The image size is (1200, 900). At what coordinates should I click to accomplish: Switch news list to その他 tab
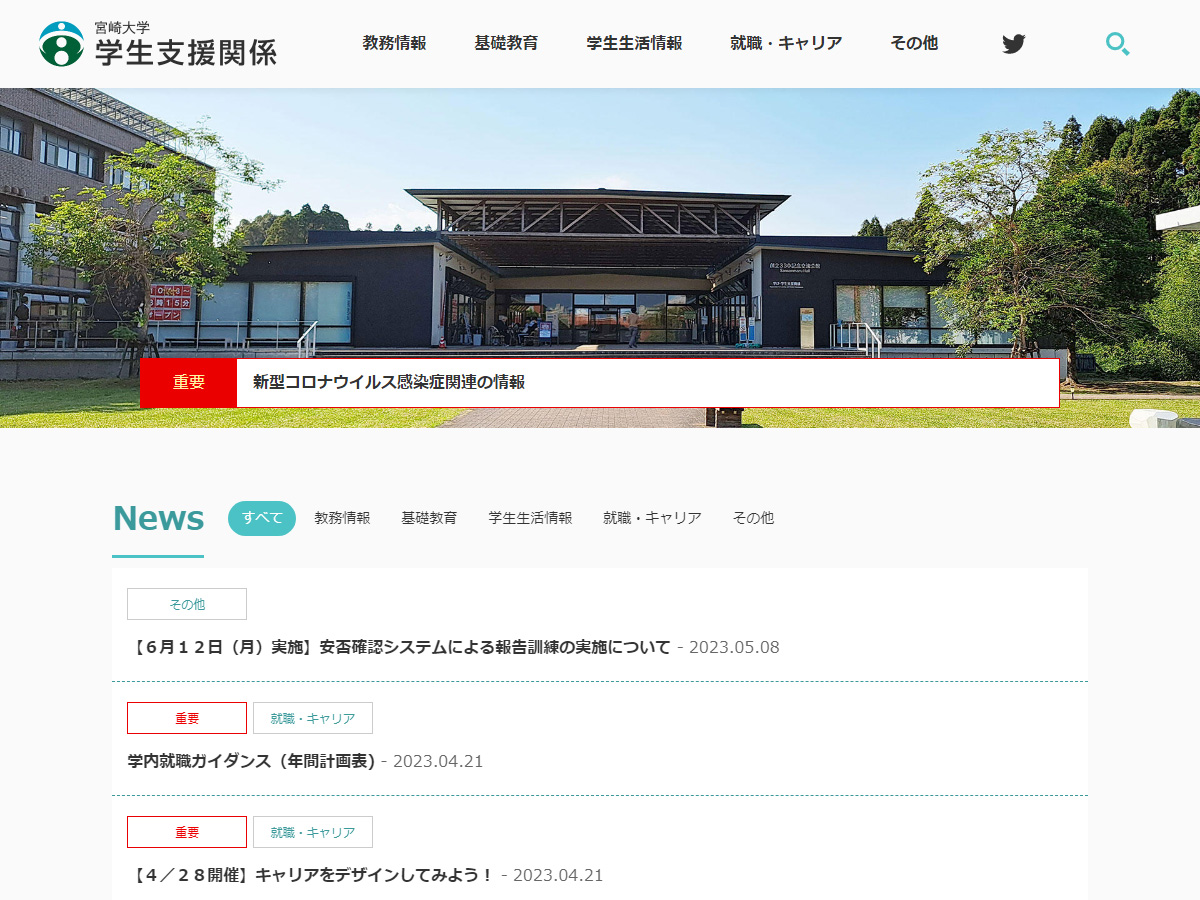[753, 518]
